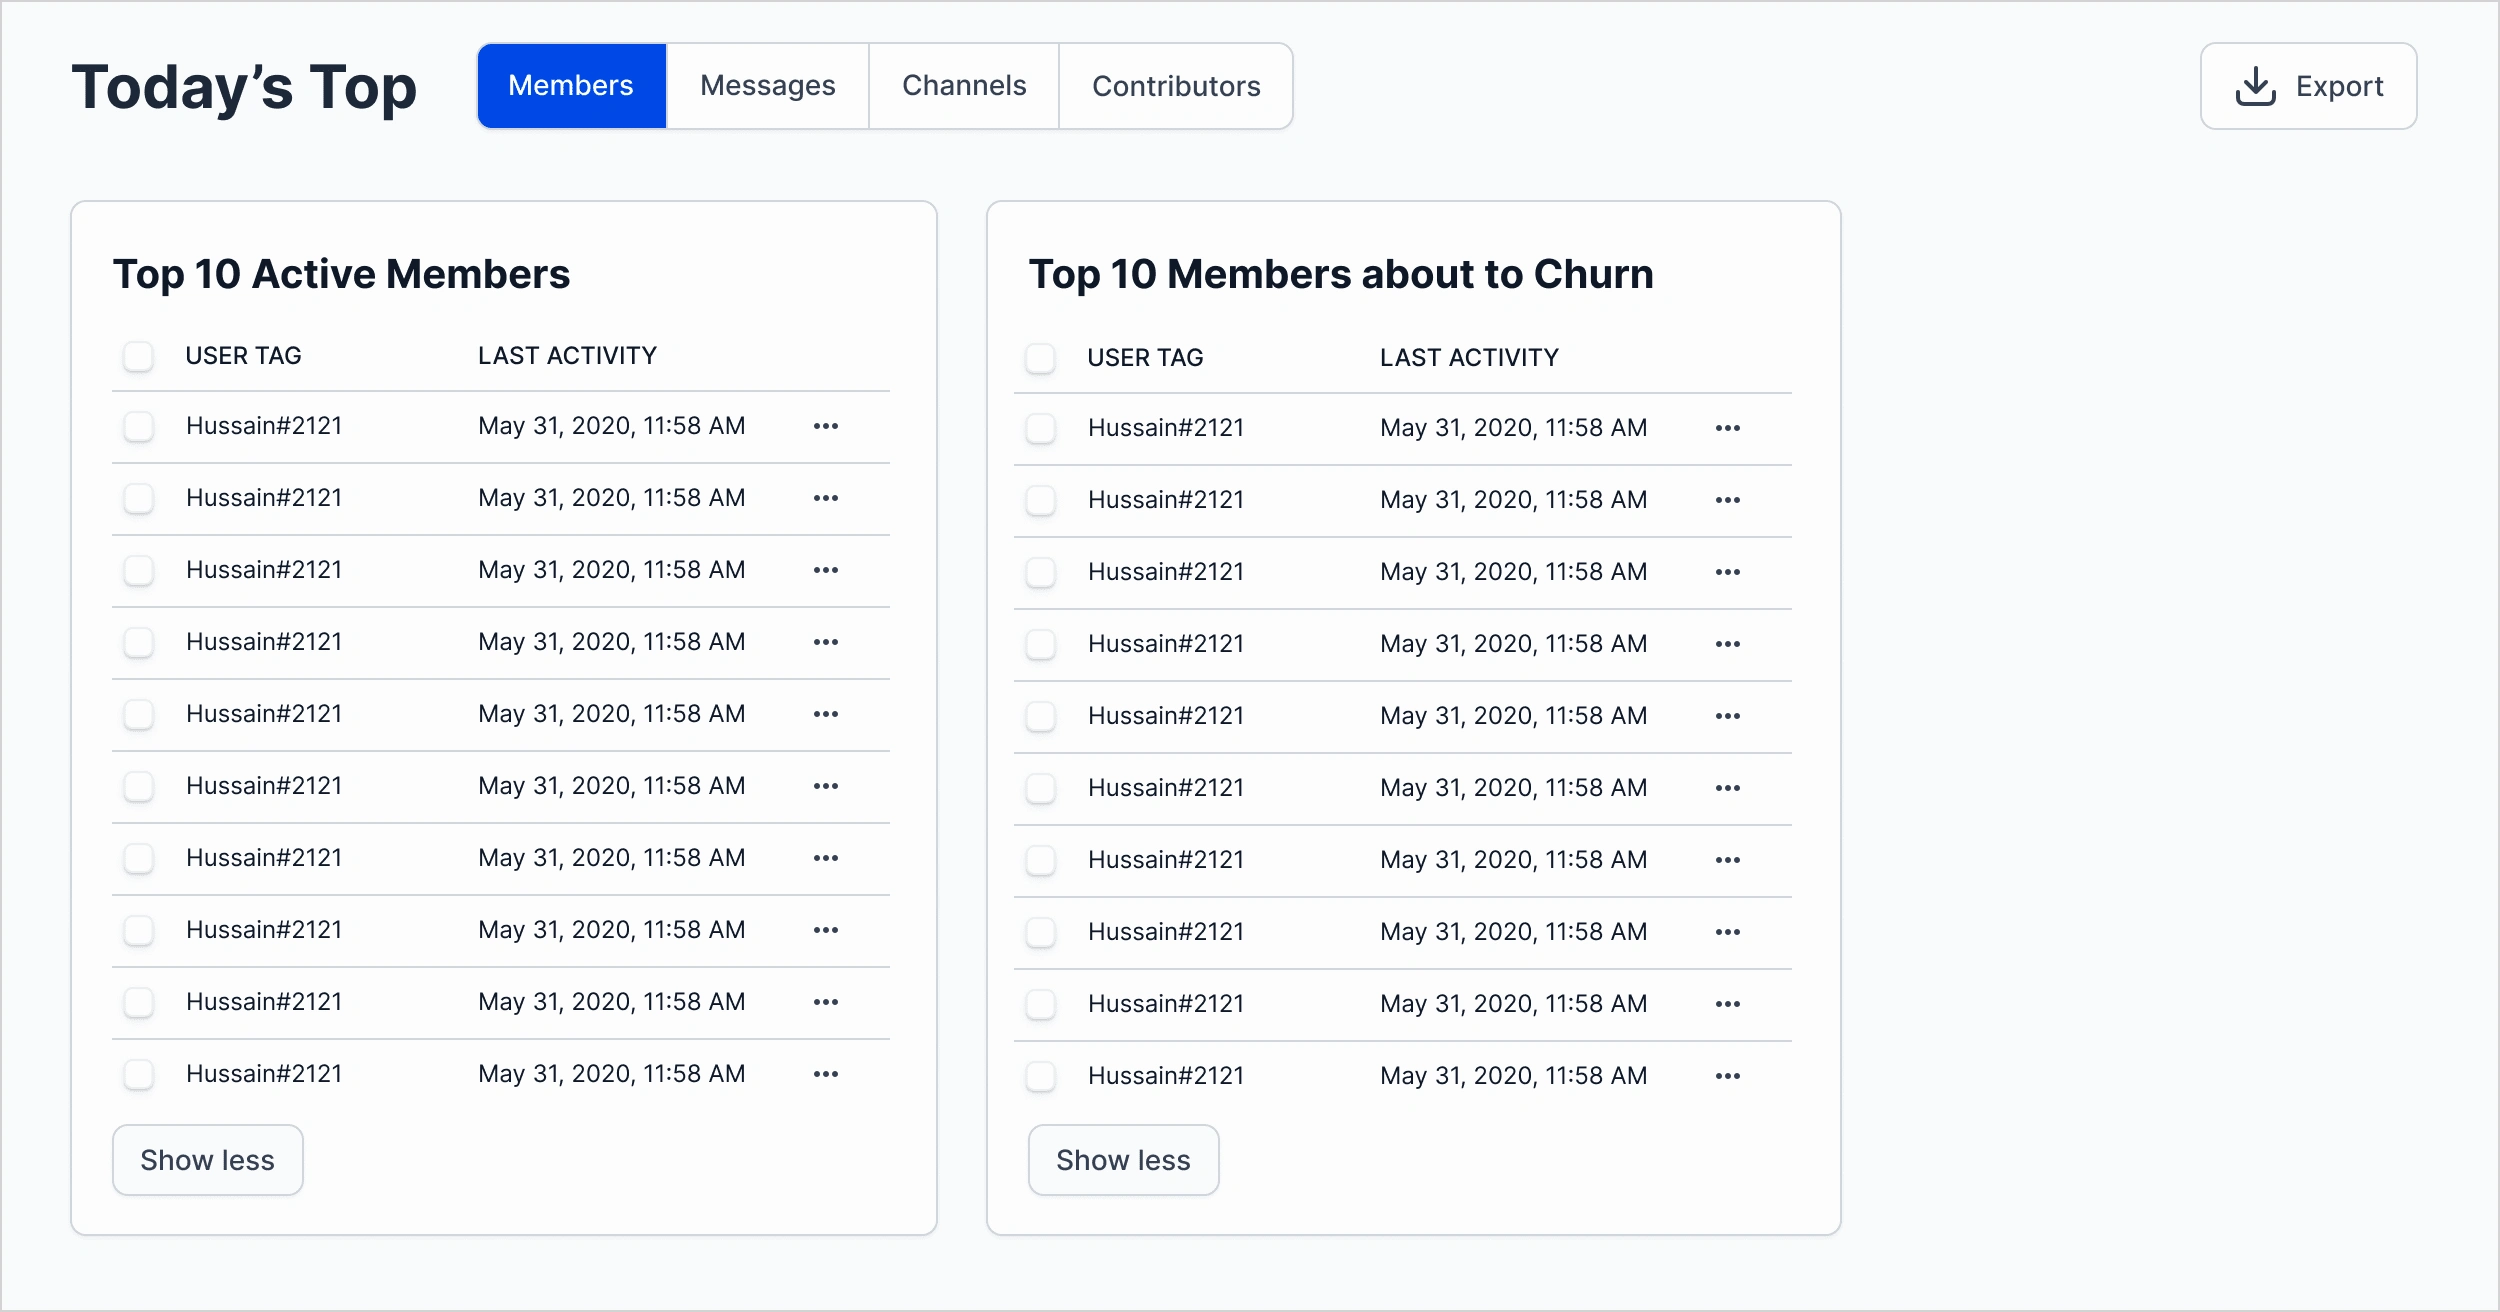
Task: Open ellipsis menu for second Active Members row
Action: click(826, 498)
